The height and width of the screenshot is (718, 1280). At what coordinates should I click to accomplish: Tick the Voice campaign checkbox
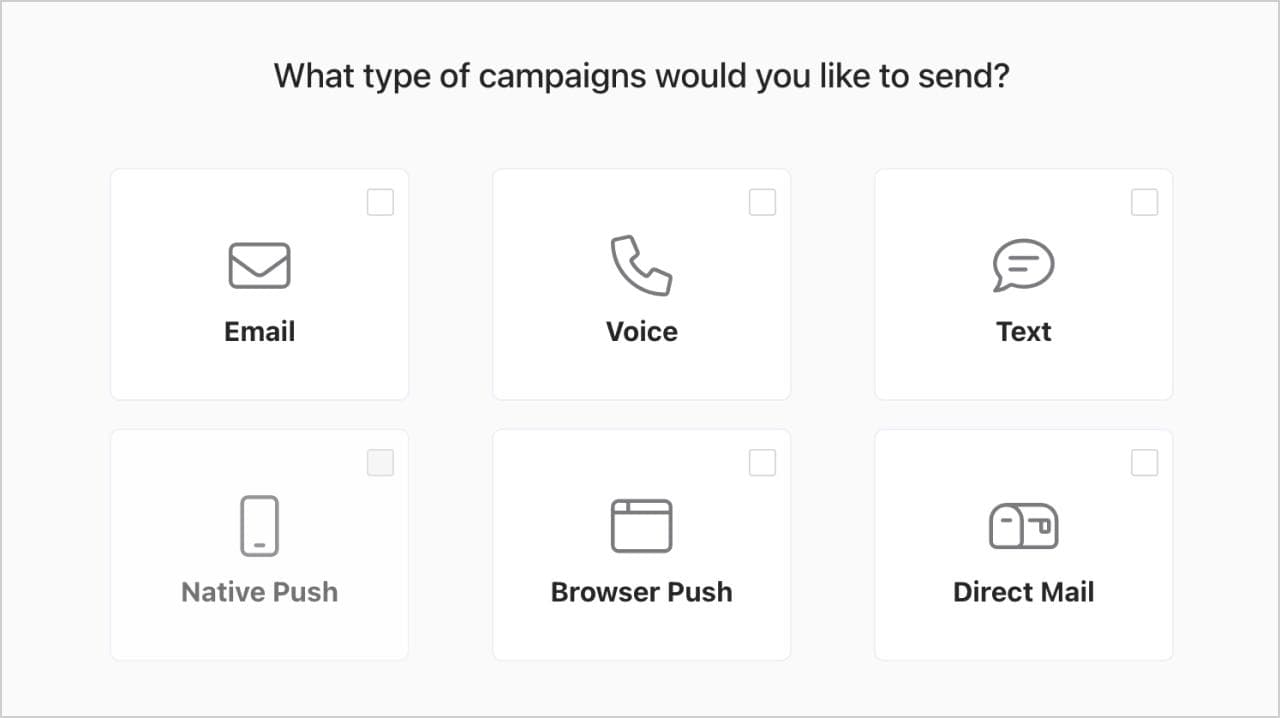pyautogui.click(x=762, y=203)
